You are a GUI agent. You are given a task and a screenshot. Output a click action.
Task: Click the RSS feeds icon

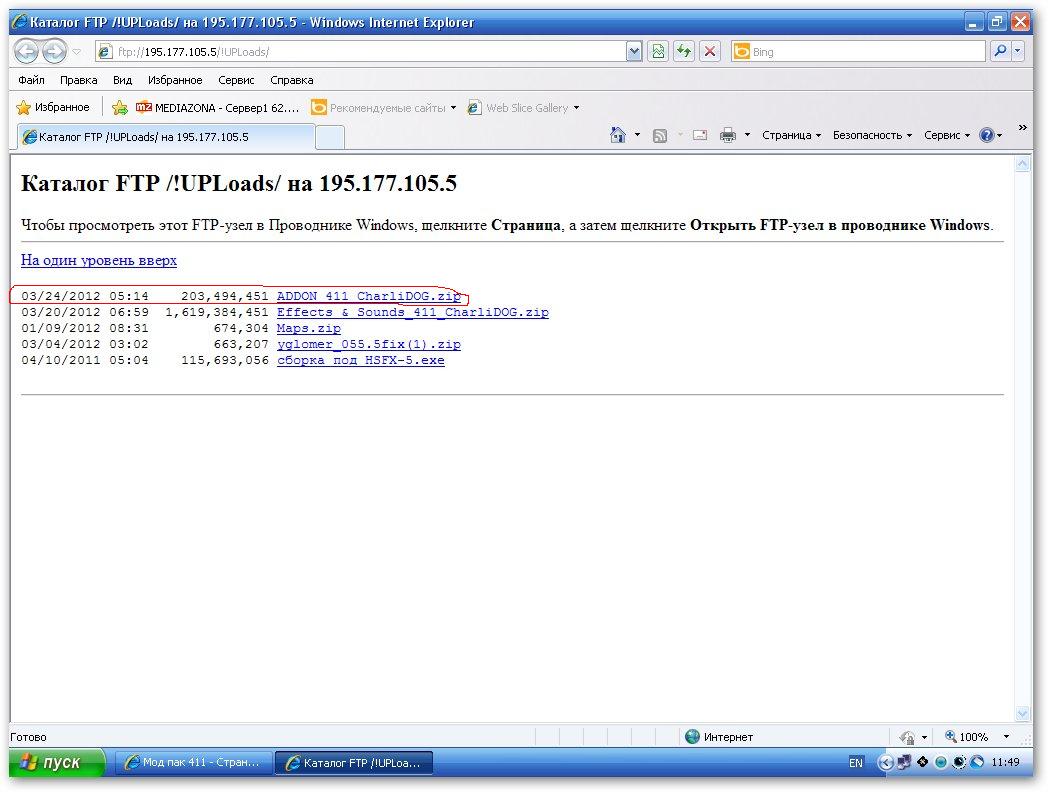point(660,136)
